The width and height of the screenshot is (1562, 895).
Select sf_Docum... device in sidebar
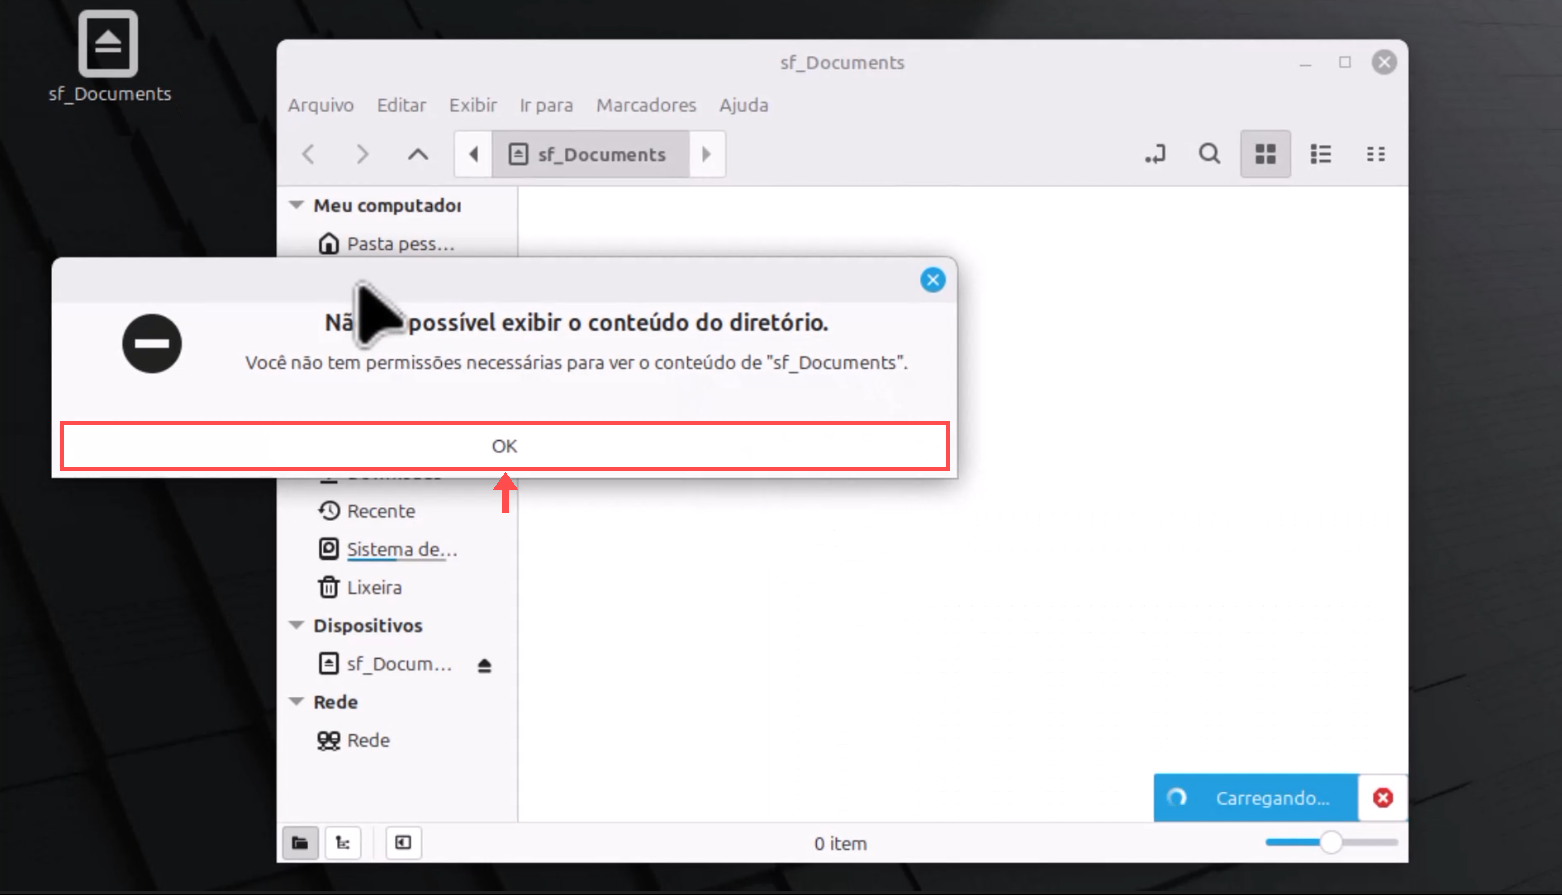click(385, 664)
